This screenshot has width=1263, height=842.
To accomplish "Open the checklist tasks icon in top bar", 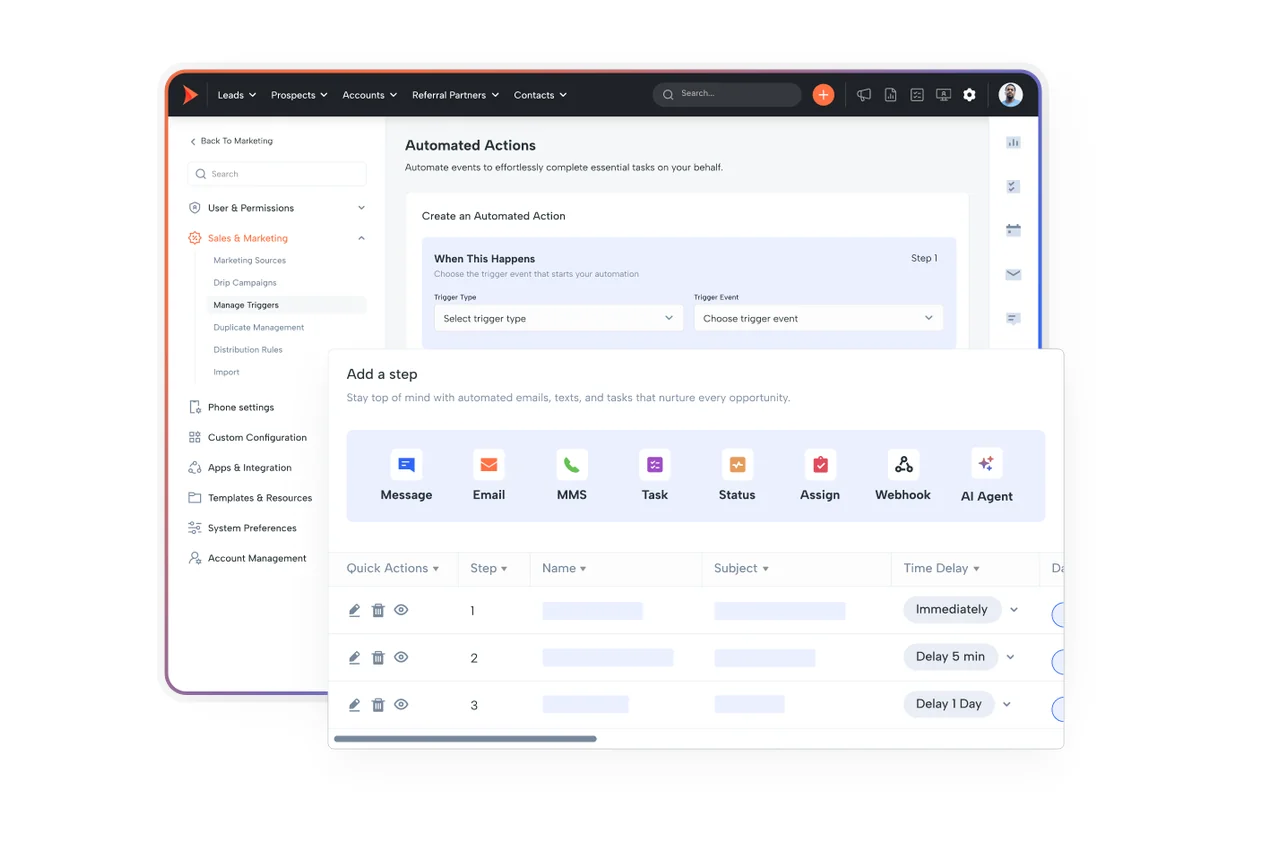I will point(917,95).
